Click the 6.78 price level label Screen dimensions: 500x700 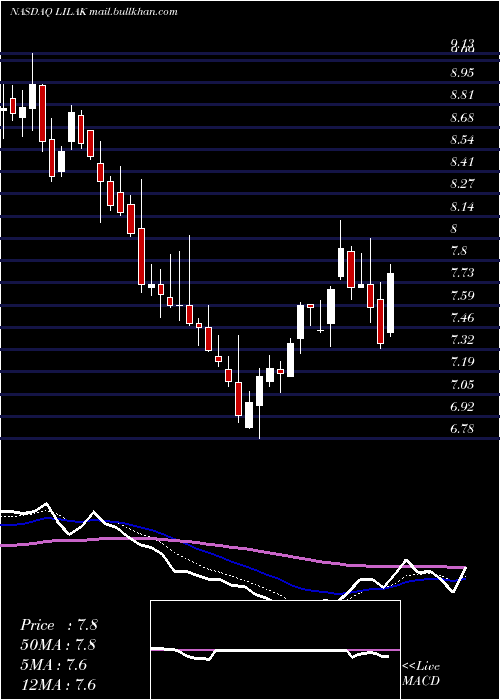[462, 429]
